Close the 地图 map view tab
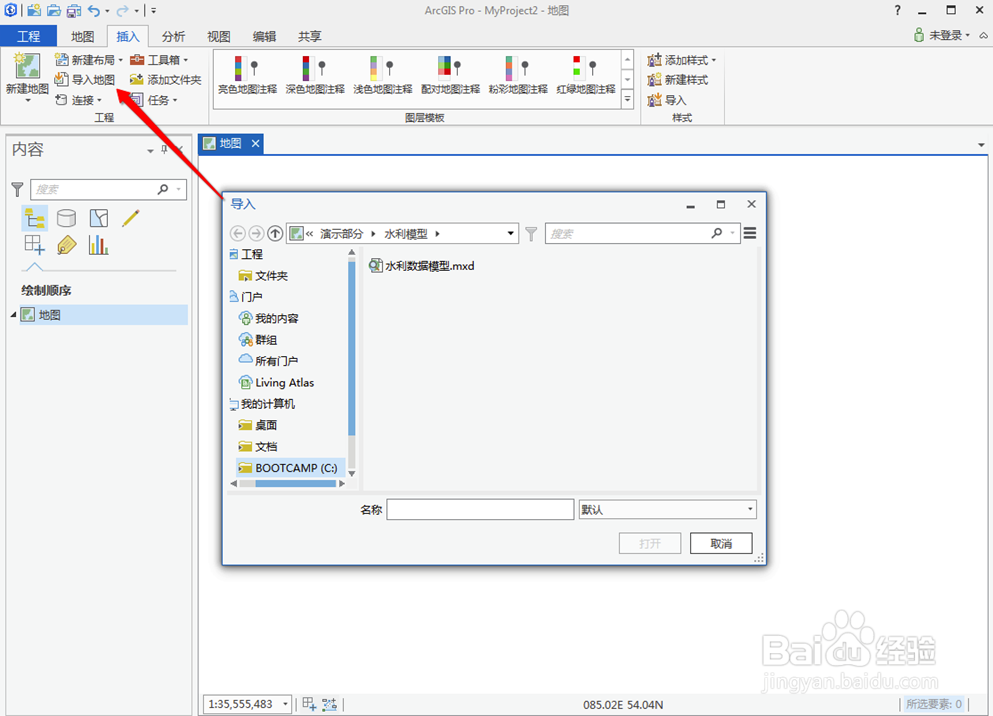This screenshot has height=716, width=993. pyautogui.click(x=255, y=144)
